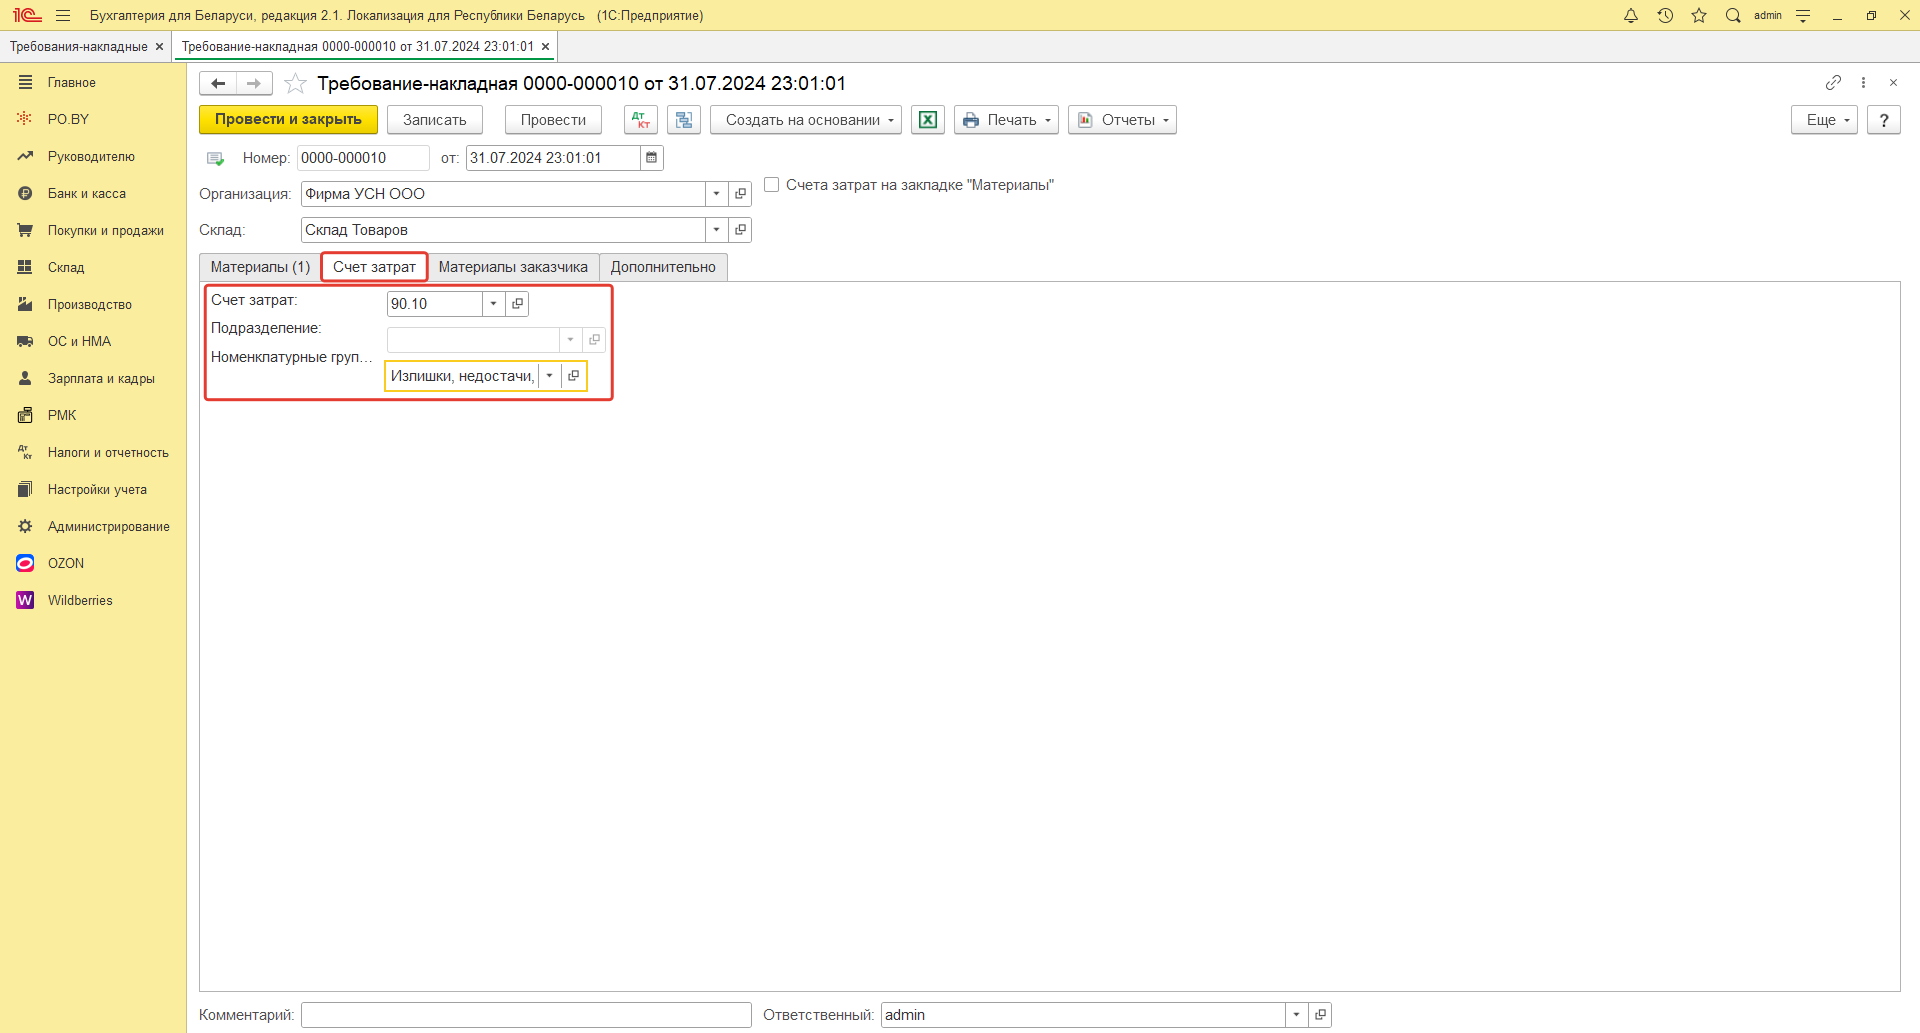Open Еще menu dropdown
This screenshot has width=1920, height=1033.
click(x=1824, y=120)
